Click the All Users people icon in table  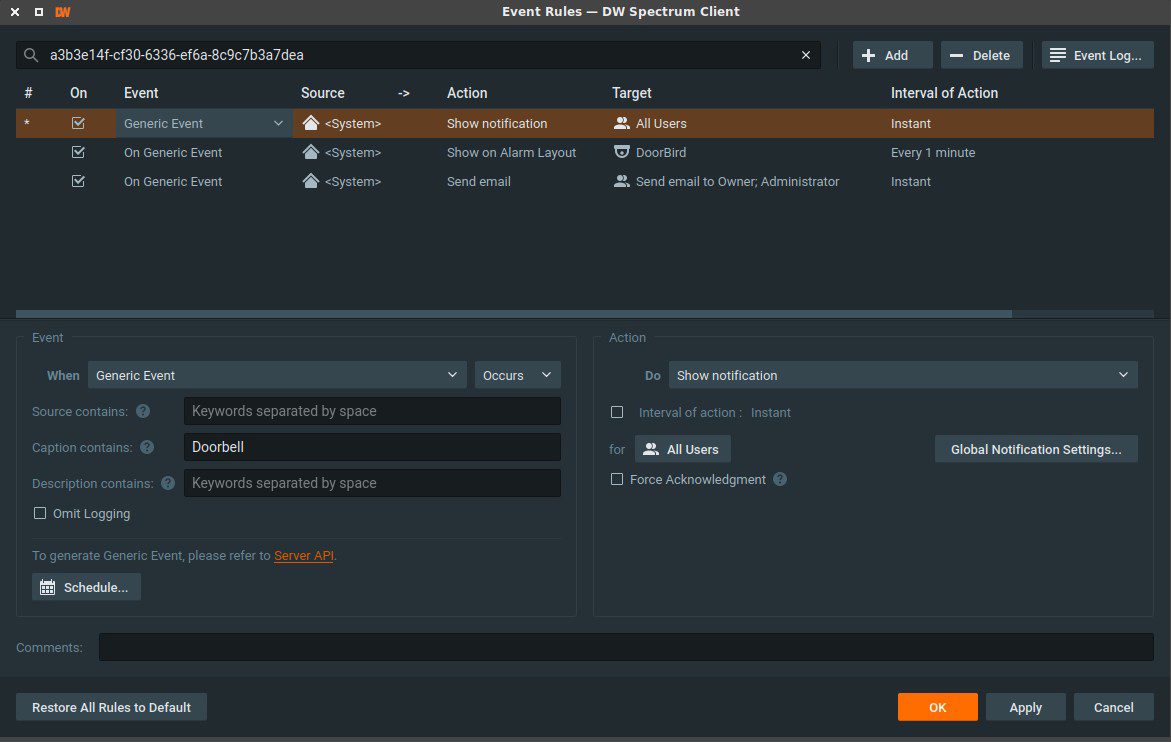tap(621, 123)
